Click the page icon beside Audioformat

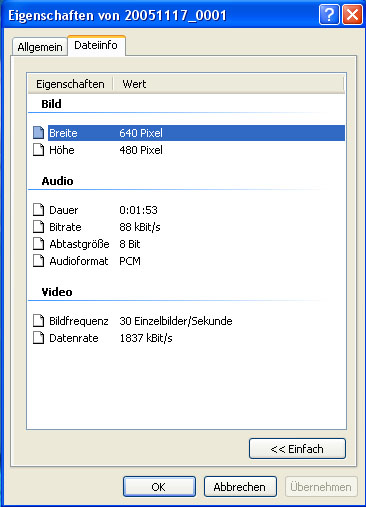point(38,261)
